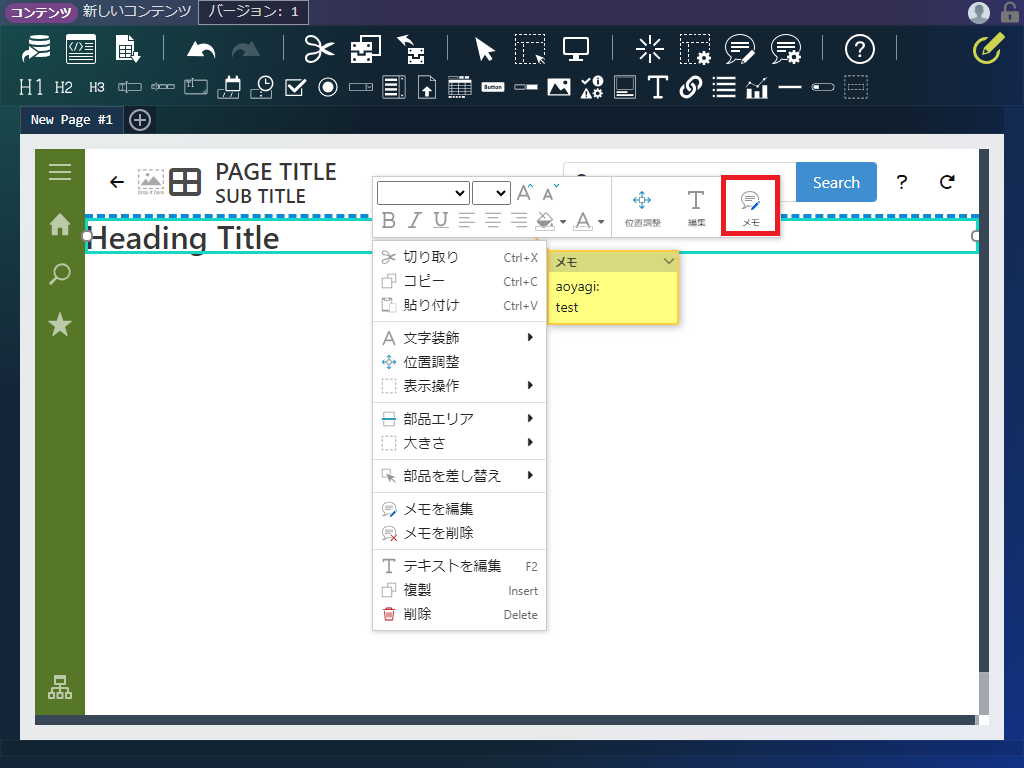The width and height of the screenshot is (1024, 768).
Task: Insert an H3 heading component
Action: [x=97, y=87]
